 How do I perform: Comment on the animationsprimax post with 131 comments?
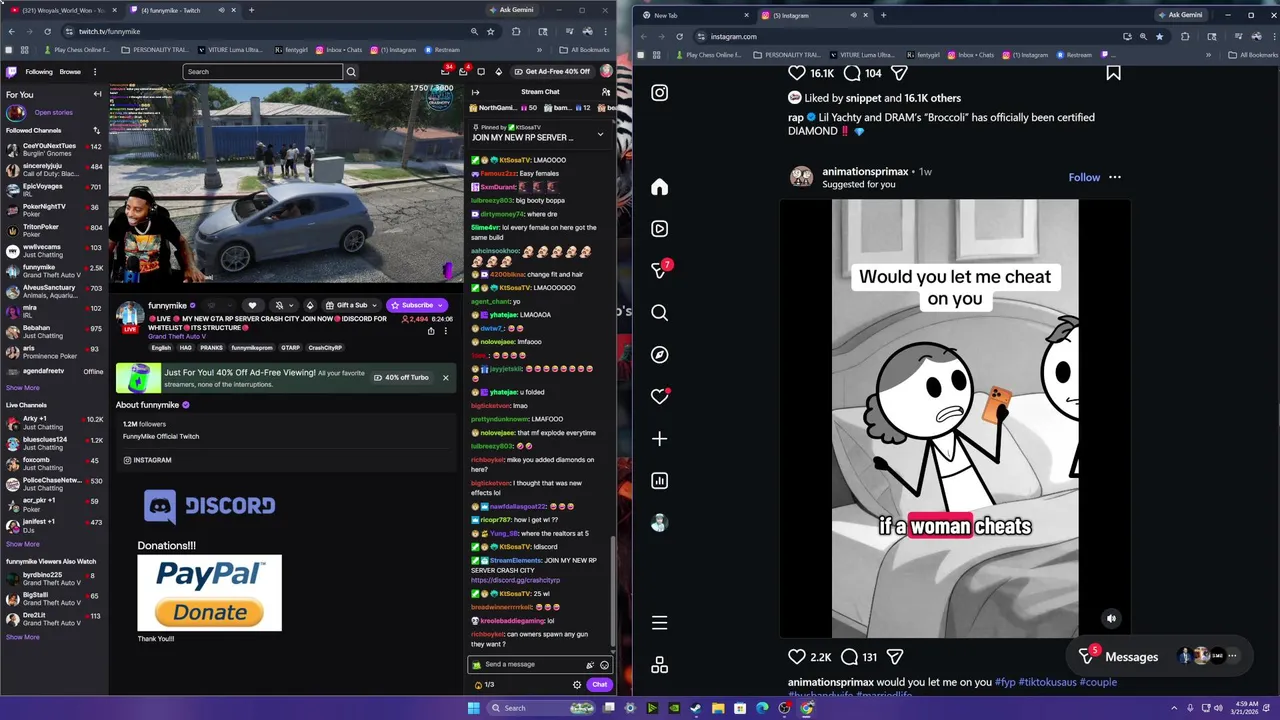click(x=850, y=657)
